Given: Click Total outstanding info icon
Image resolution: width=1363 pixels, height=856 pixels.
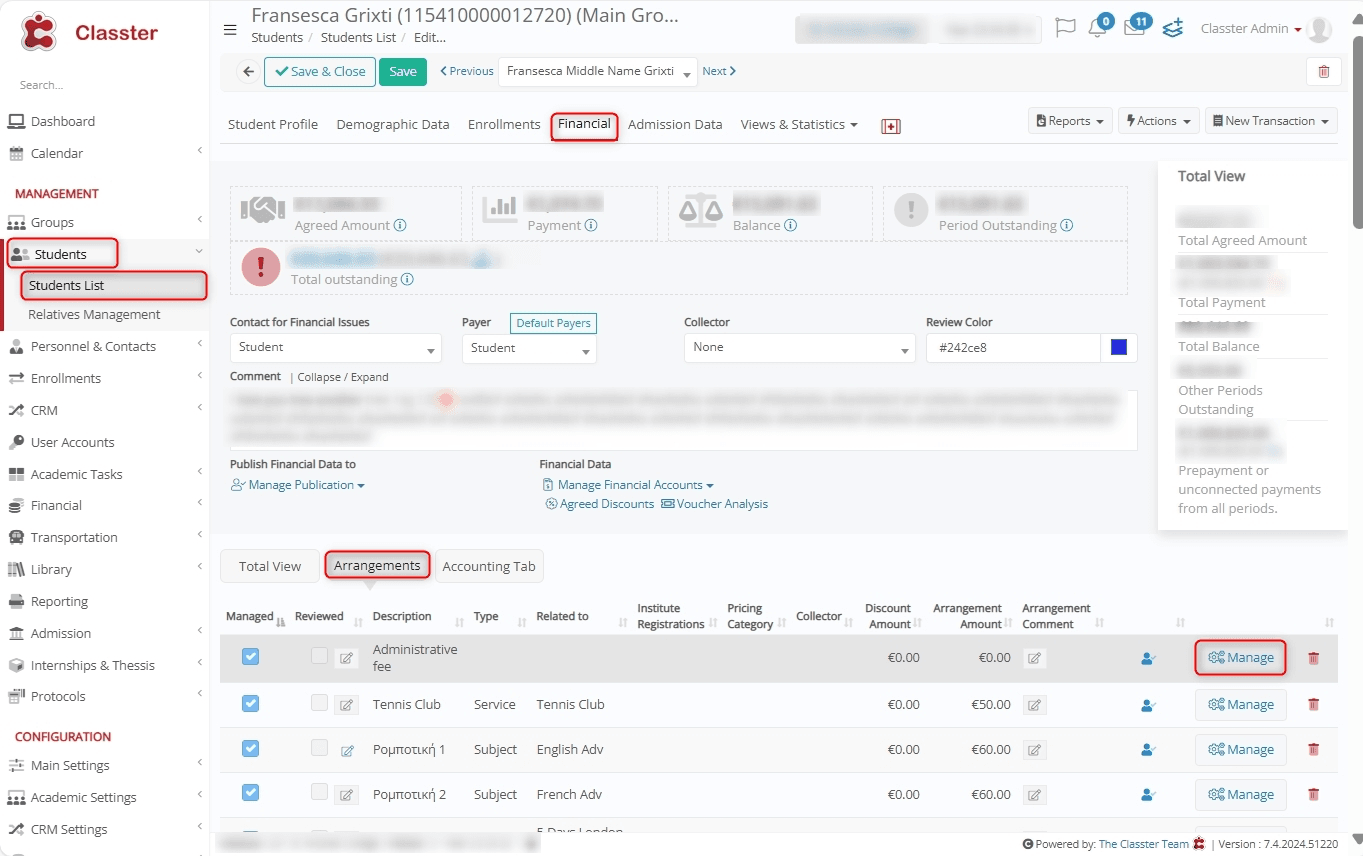Looking at the screenshot, I should [x=407, y=280].
